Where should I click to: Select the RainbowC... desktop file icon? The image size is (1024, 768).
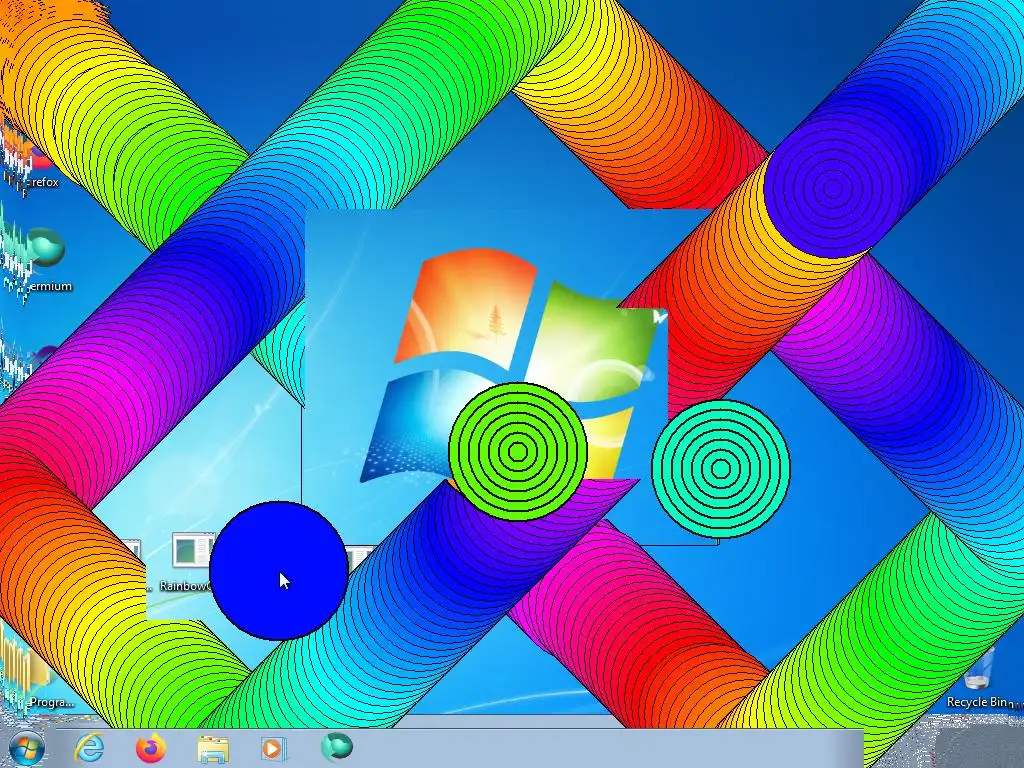pos(193,550)
